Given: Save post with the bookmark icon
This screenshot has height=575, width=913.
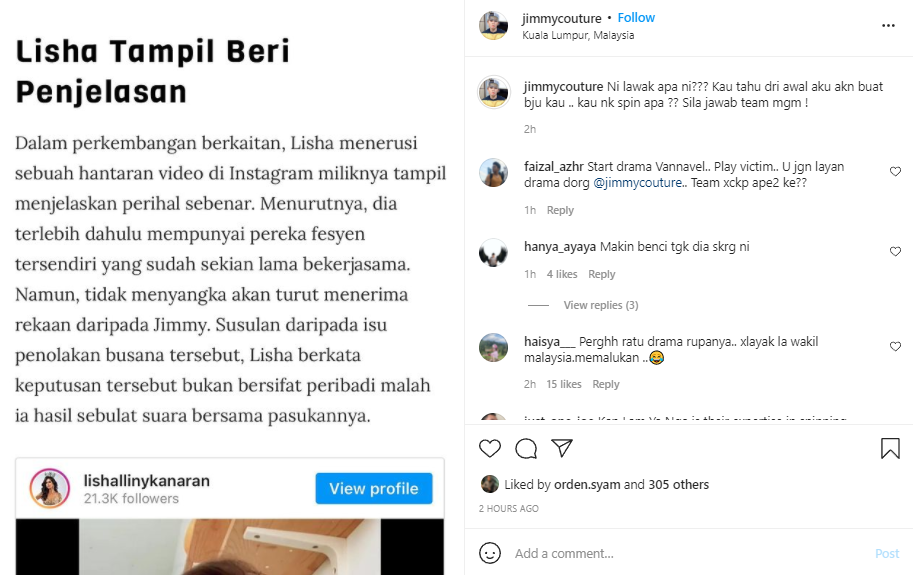Looking at the screenshot, I should 890,448.
